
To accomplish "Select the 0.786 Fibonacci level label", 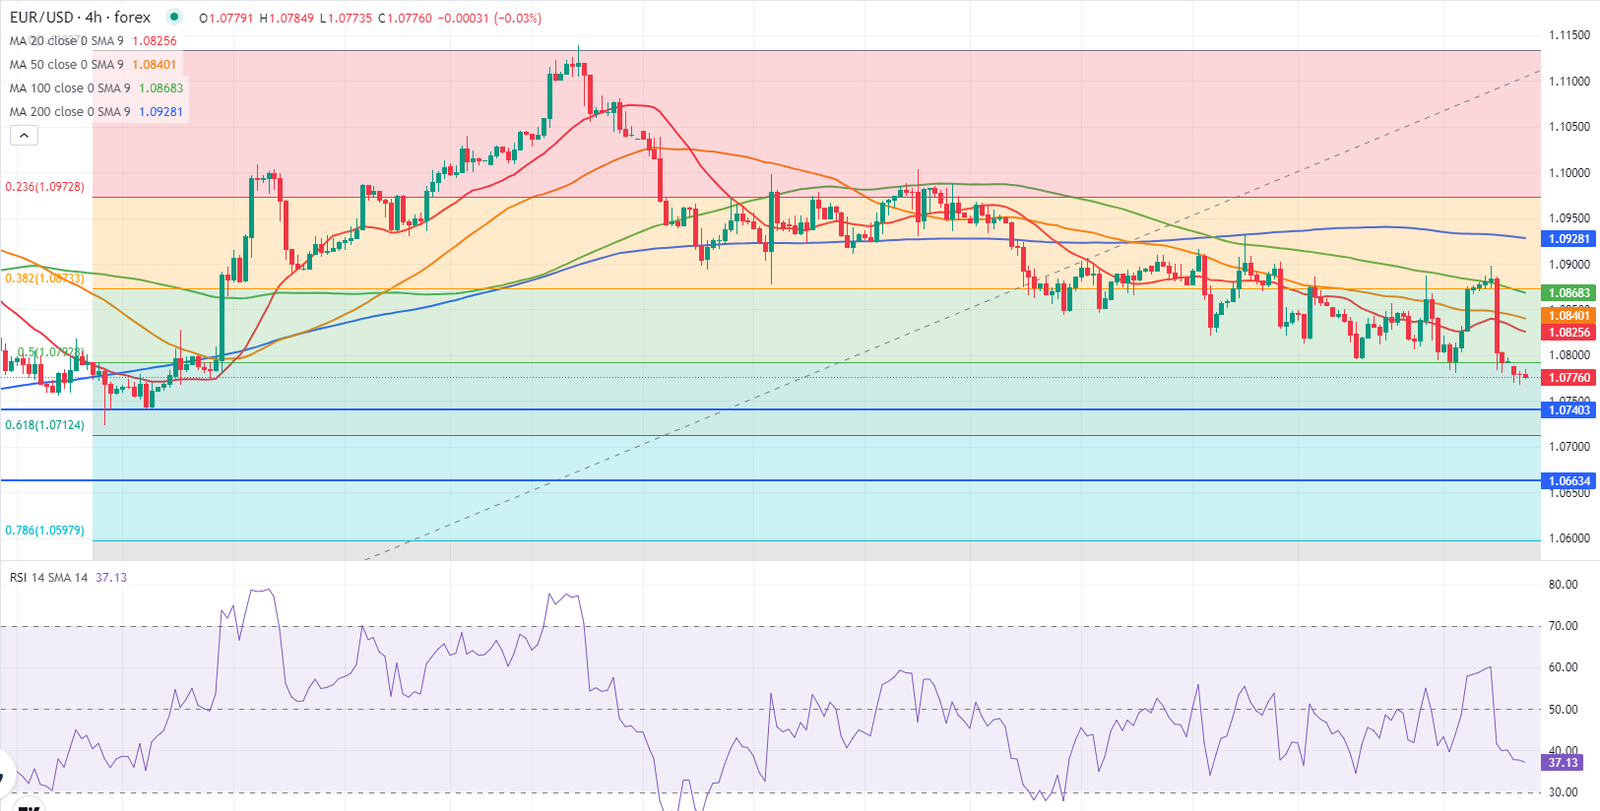I will click(x=45, y=530).
